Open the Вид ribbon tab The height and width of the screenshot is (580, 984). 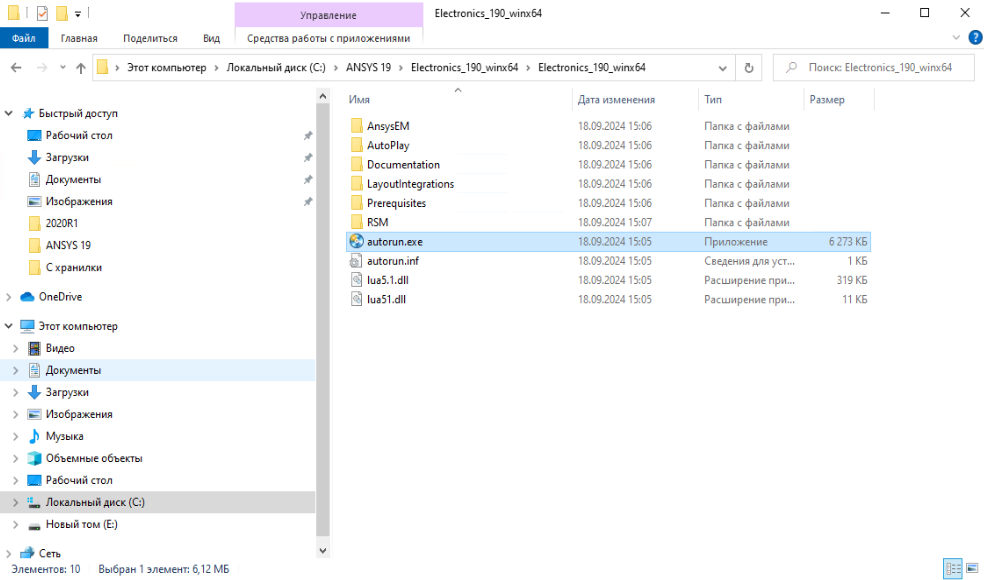pyautogui.click(x=211, y=38)
